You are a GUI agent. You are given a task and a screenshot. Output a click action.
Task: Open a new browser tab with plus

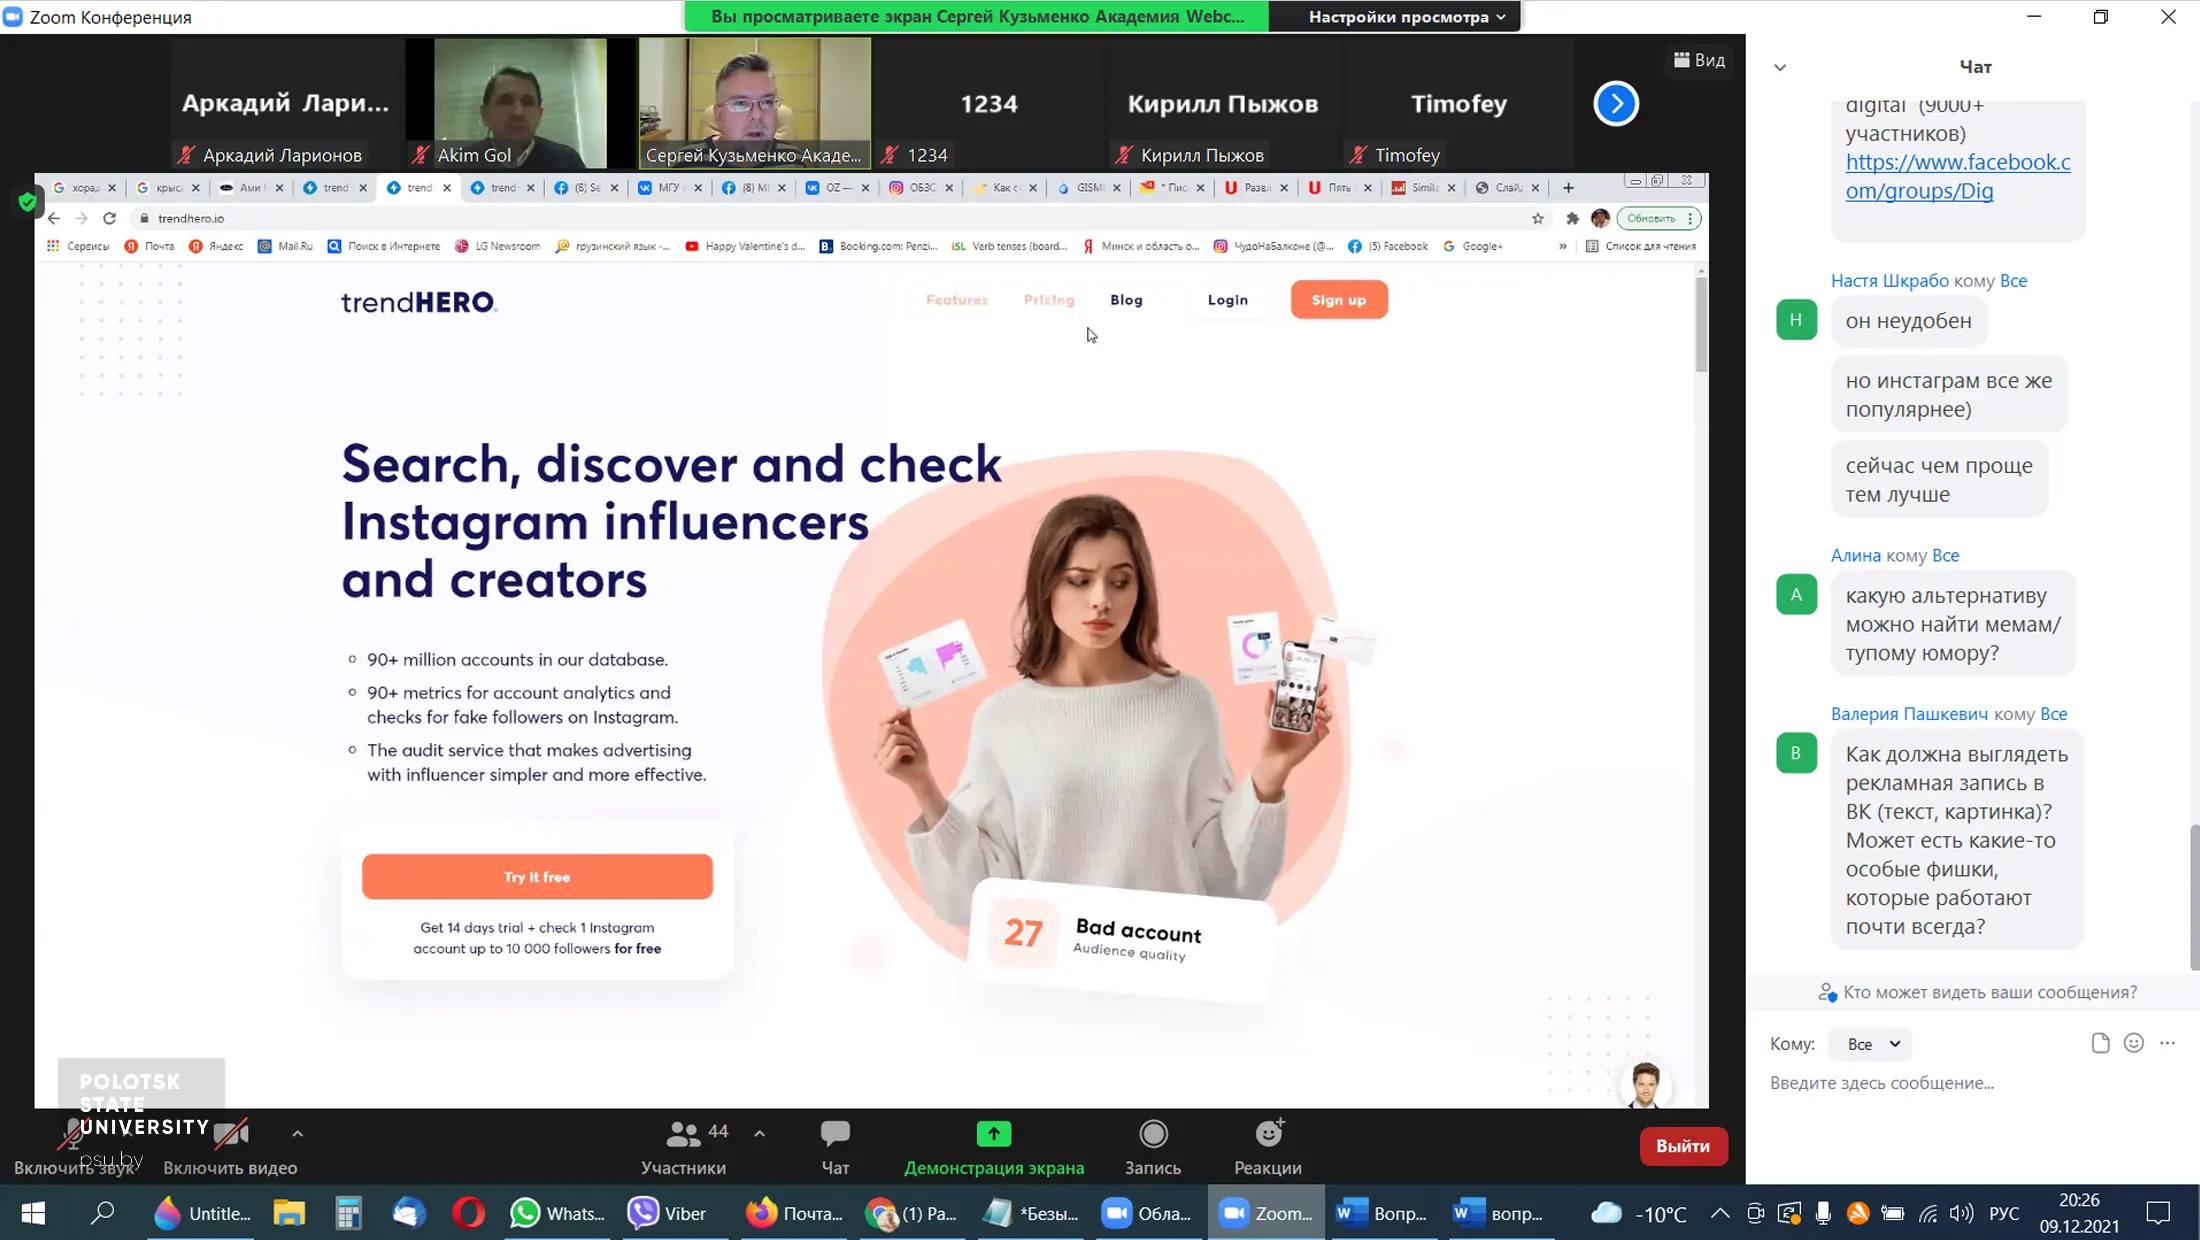coord(1568,188)
